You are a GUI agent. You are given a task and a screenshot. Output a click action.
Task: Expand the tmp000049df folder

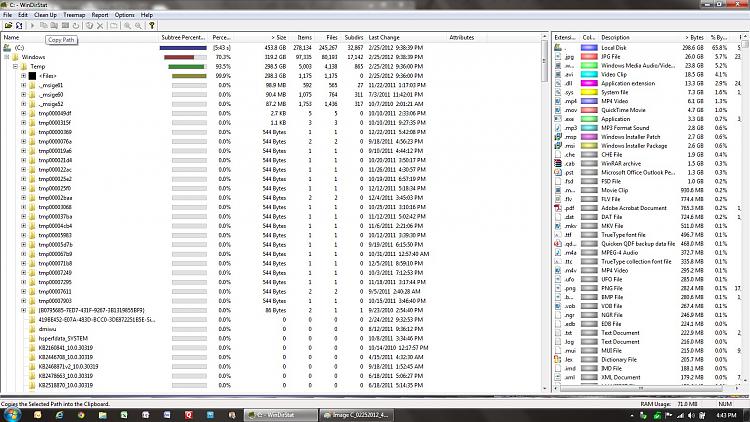pos(23,113)
